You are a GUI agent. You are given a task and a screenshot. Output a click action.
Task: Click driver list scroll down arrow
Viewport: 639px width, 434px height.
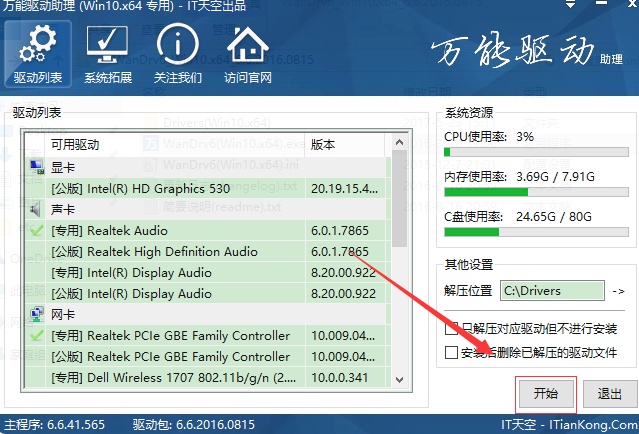point(399,379)
